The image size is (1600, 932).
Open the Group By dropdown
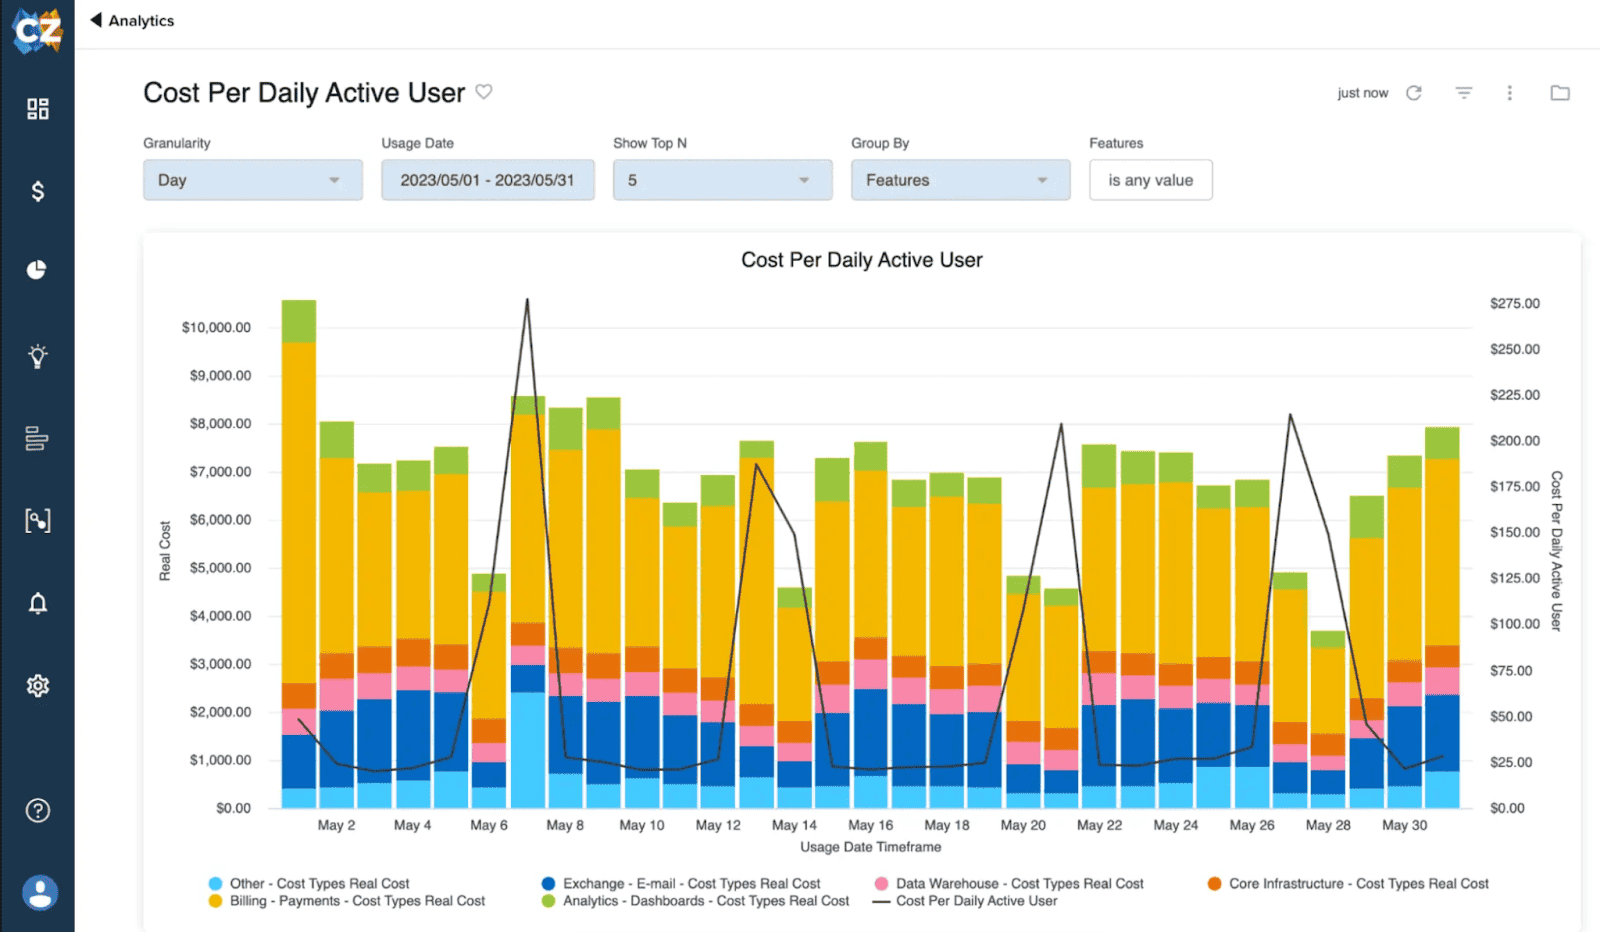click(959, 180)
